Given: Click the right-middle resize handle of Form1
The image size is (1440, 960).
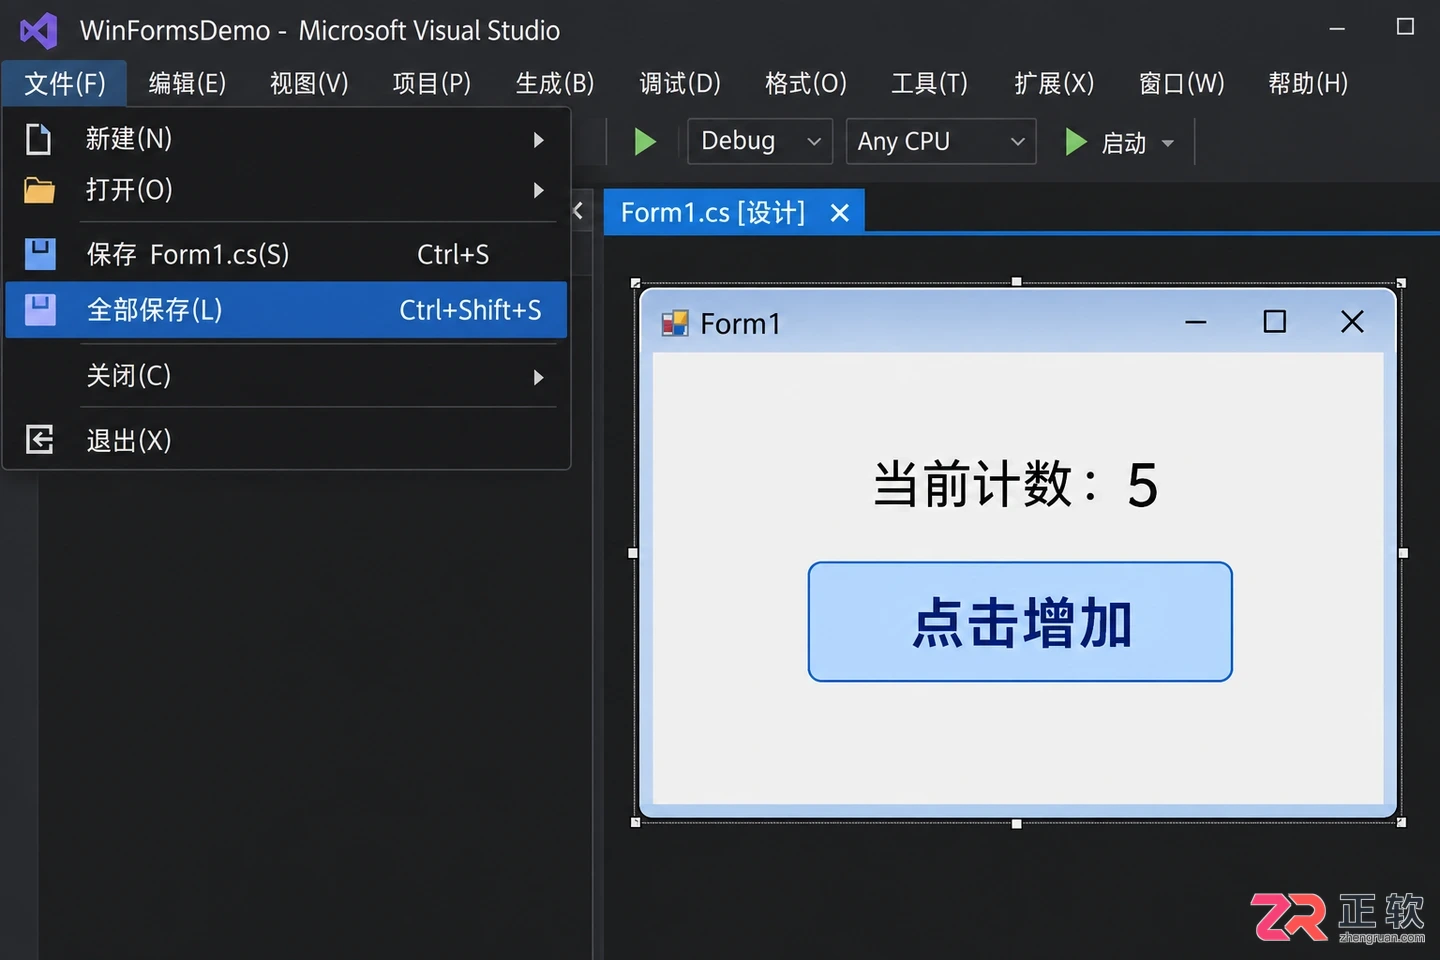Looking at the screenshot, I should pyautogui.click(x=1403, y=553).
